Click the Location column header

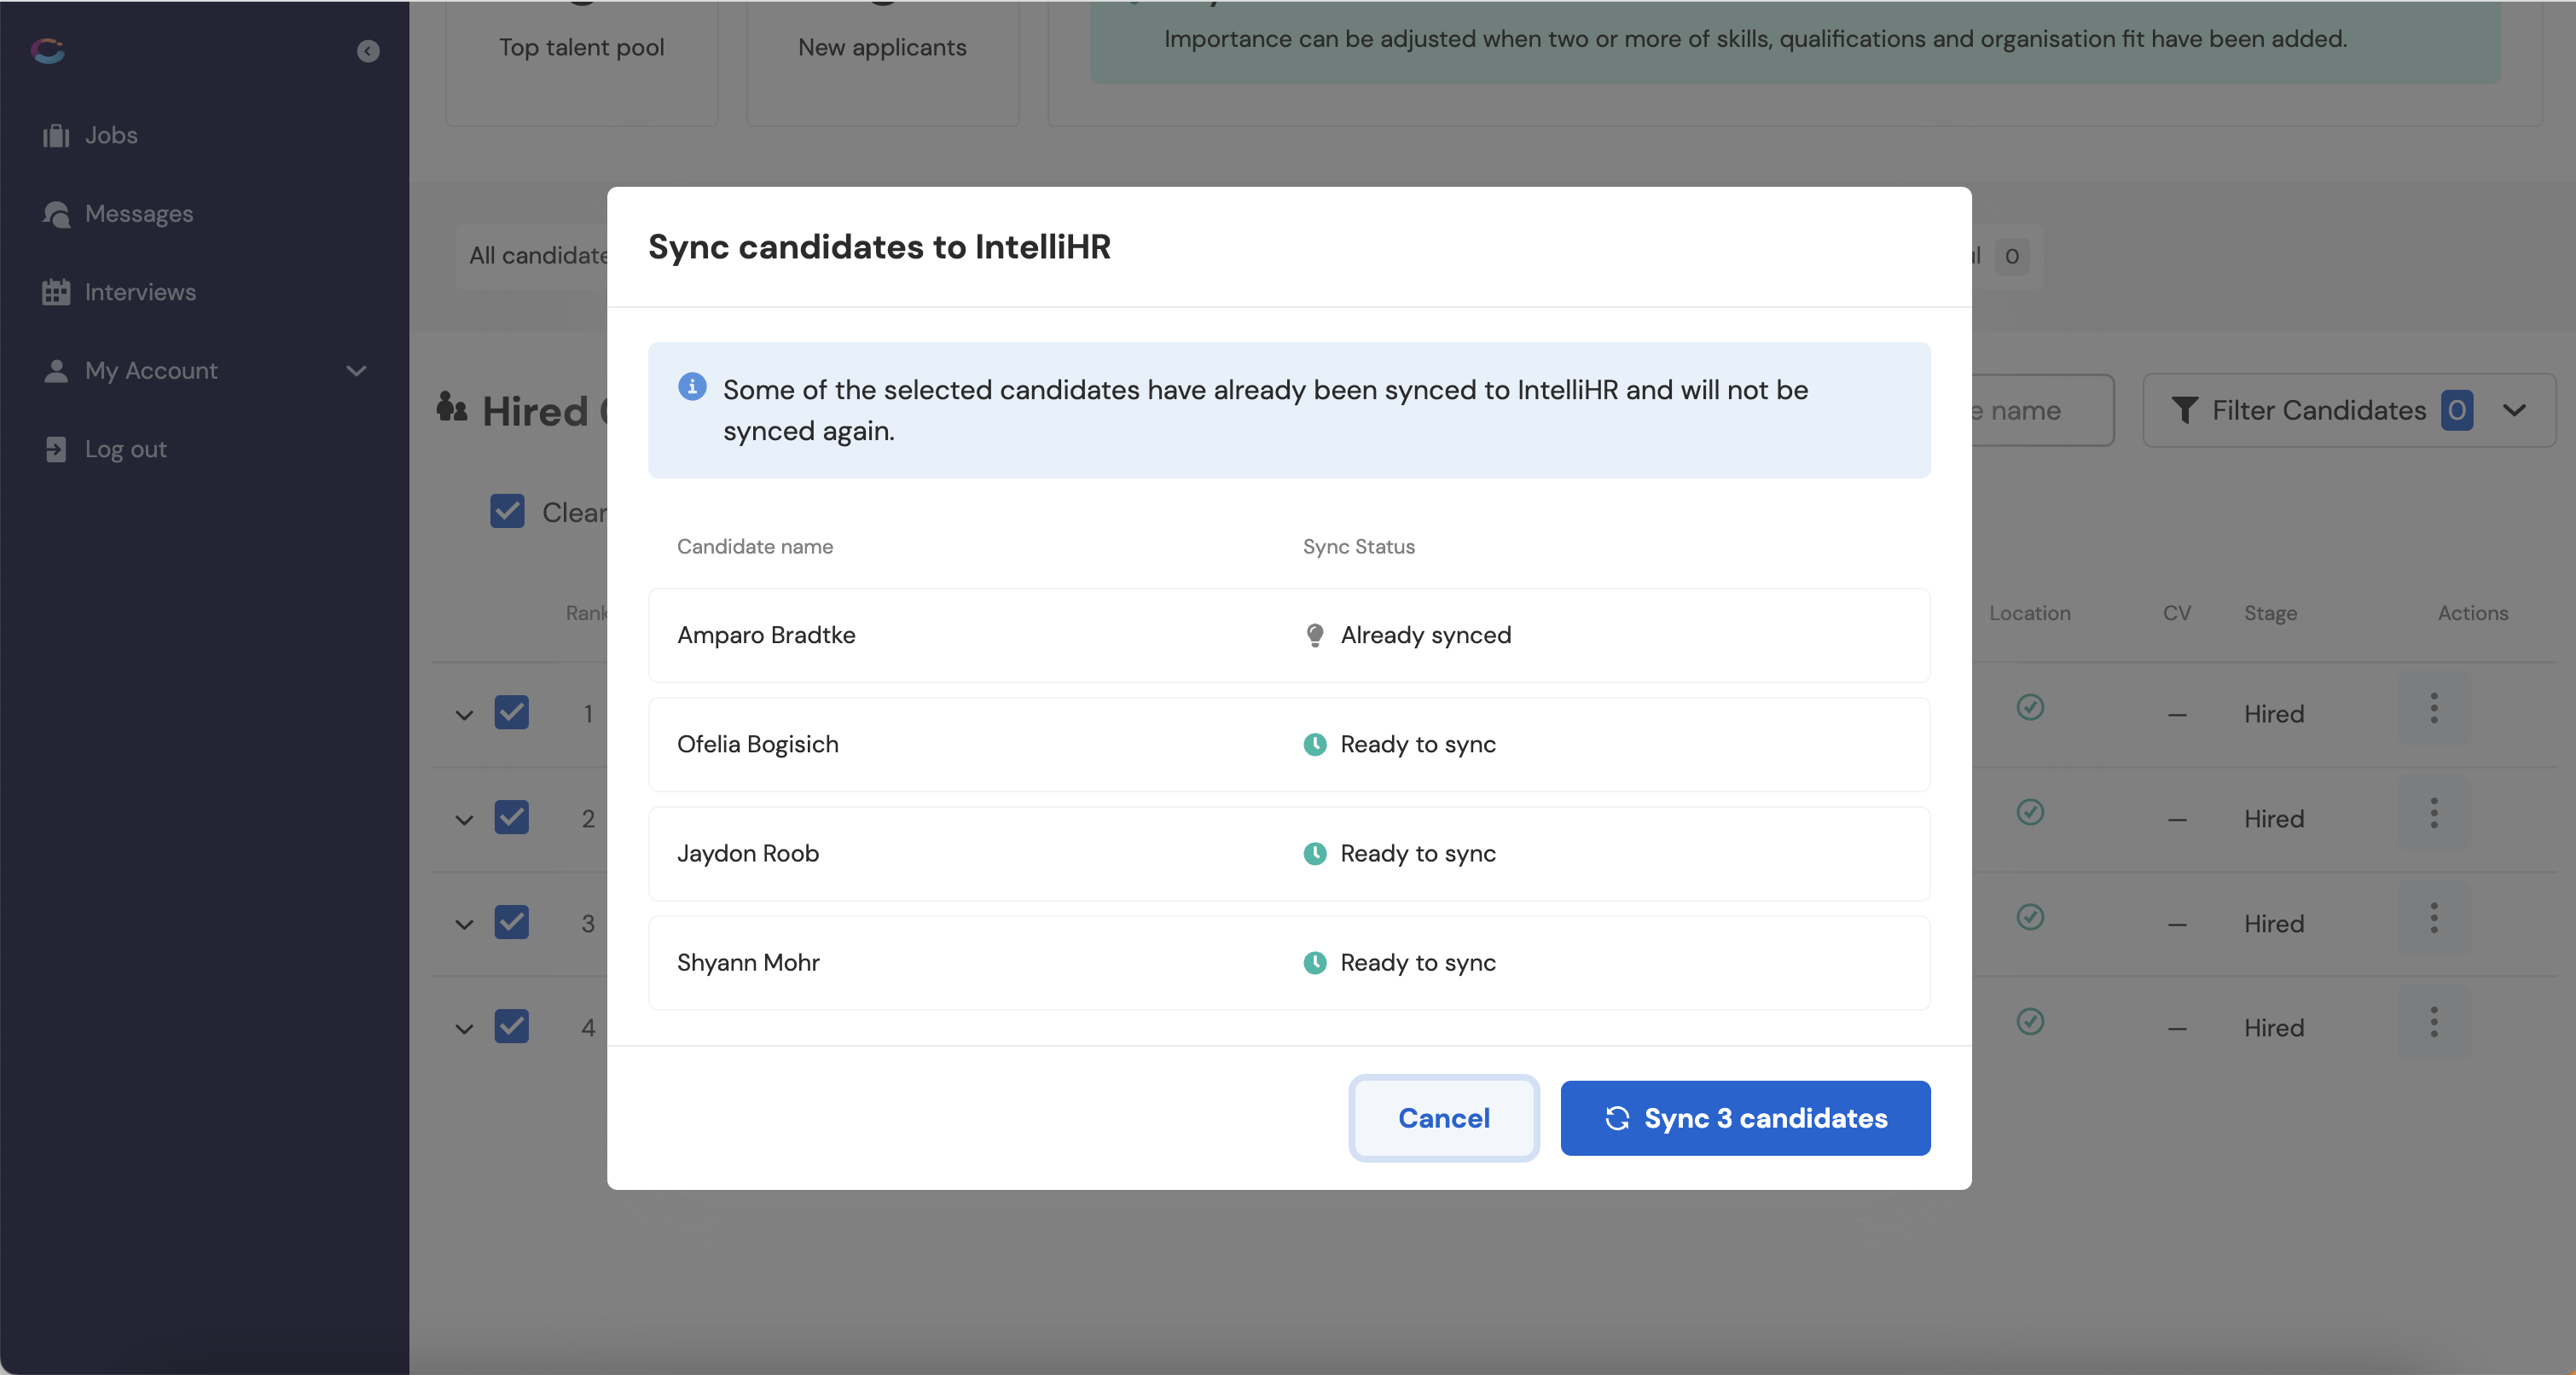pos(2029,613)
